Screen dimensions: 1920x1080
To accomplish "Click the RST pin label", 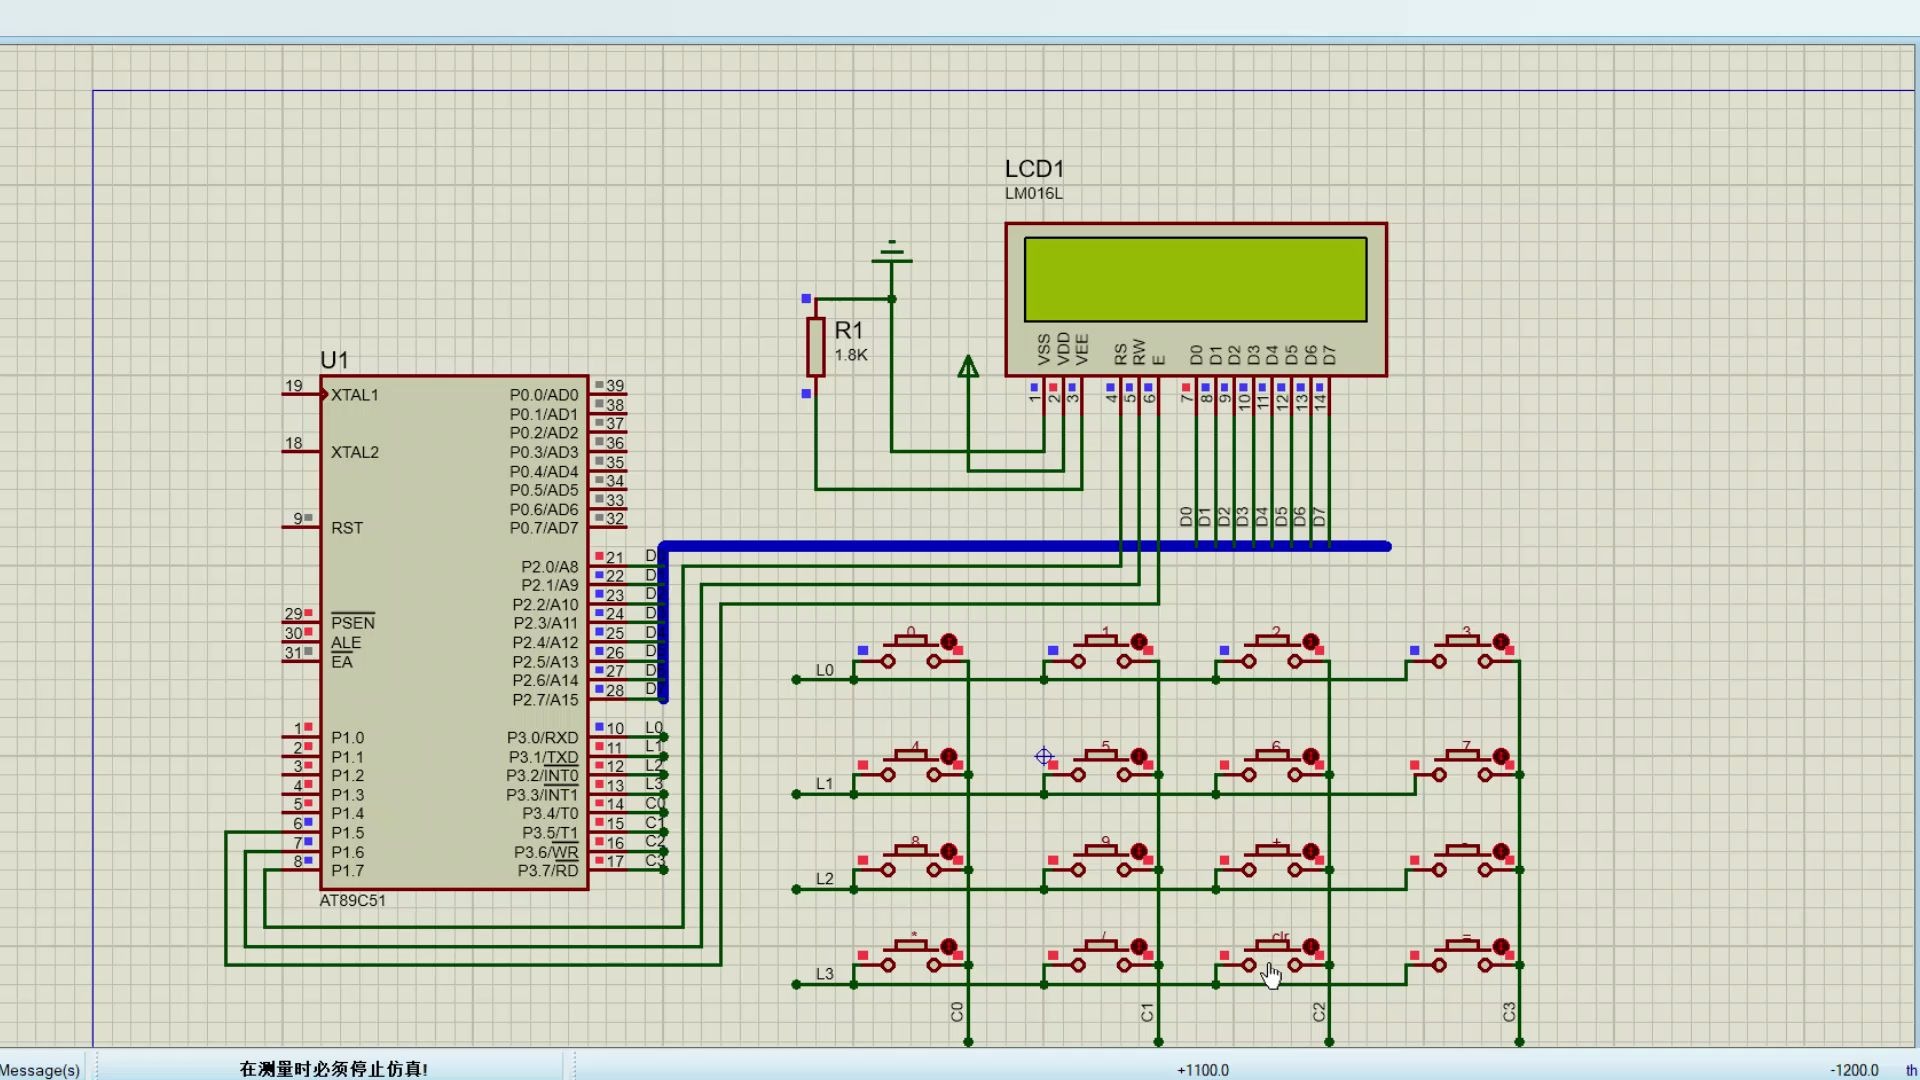I will pos(347,528).
